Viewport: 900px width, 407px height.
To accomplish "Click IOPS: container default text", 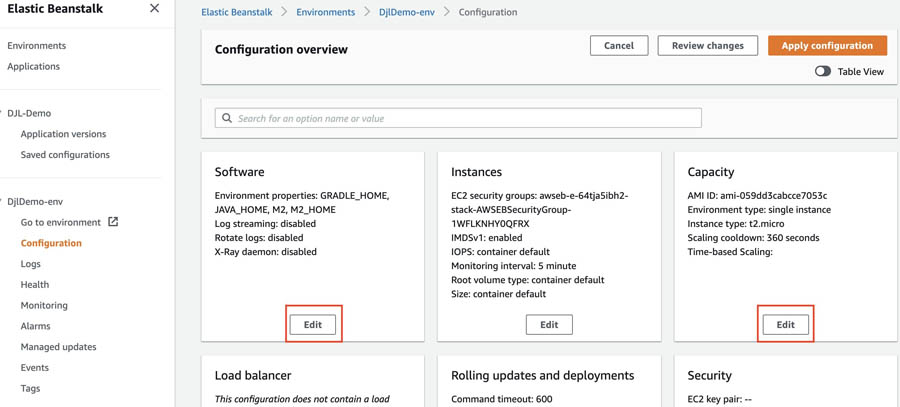I will [x=501, y=251].
